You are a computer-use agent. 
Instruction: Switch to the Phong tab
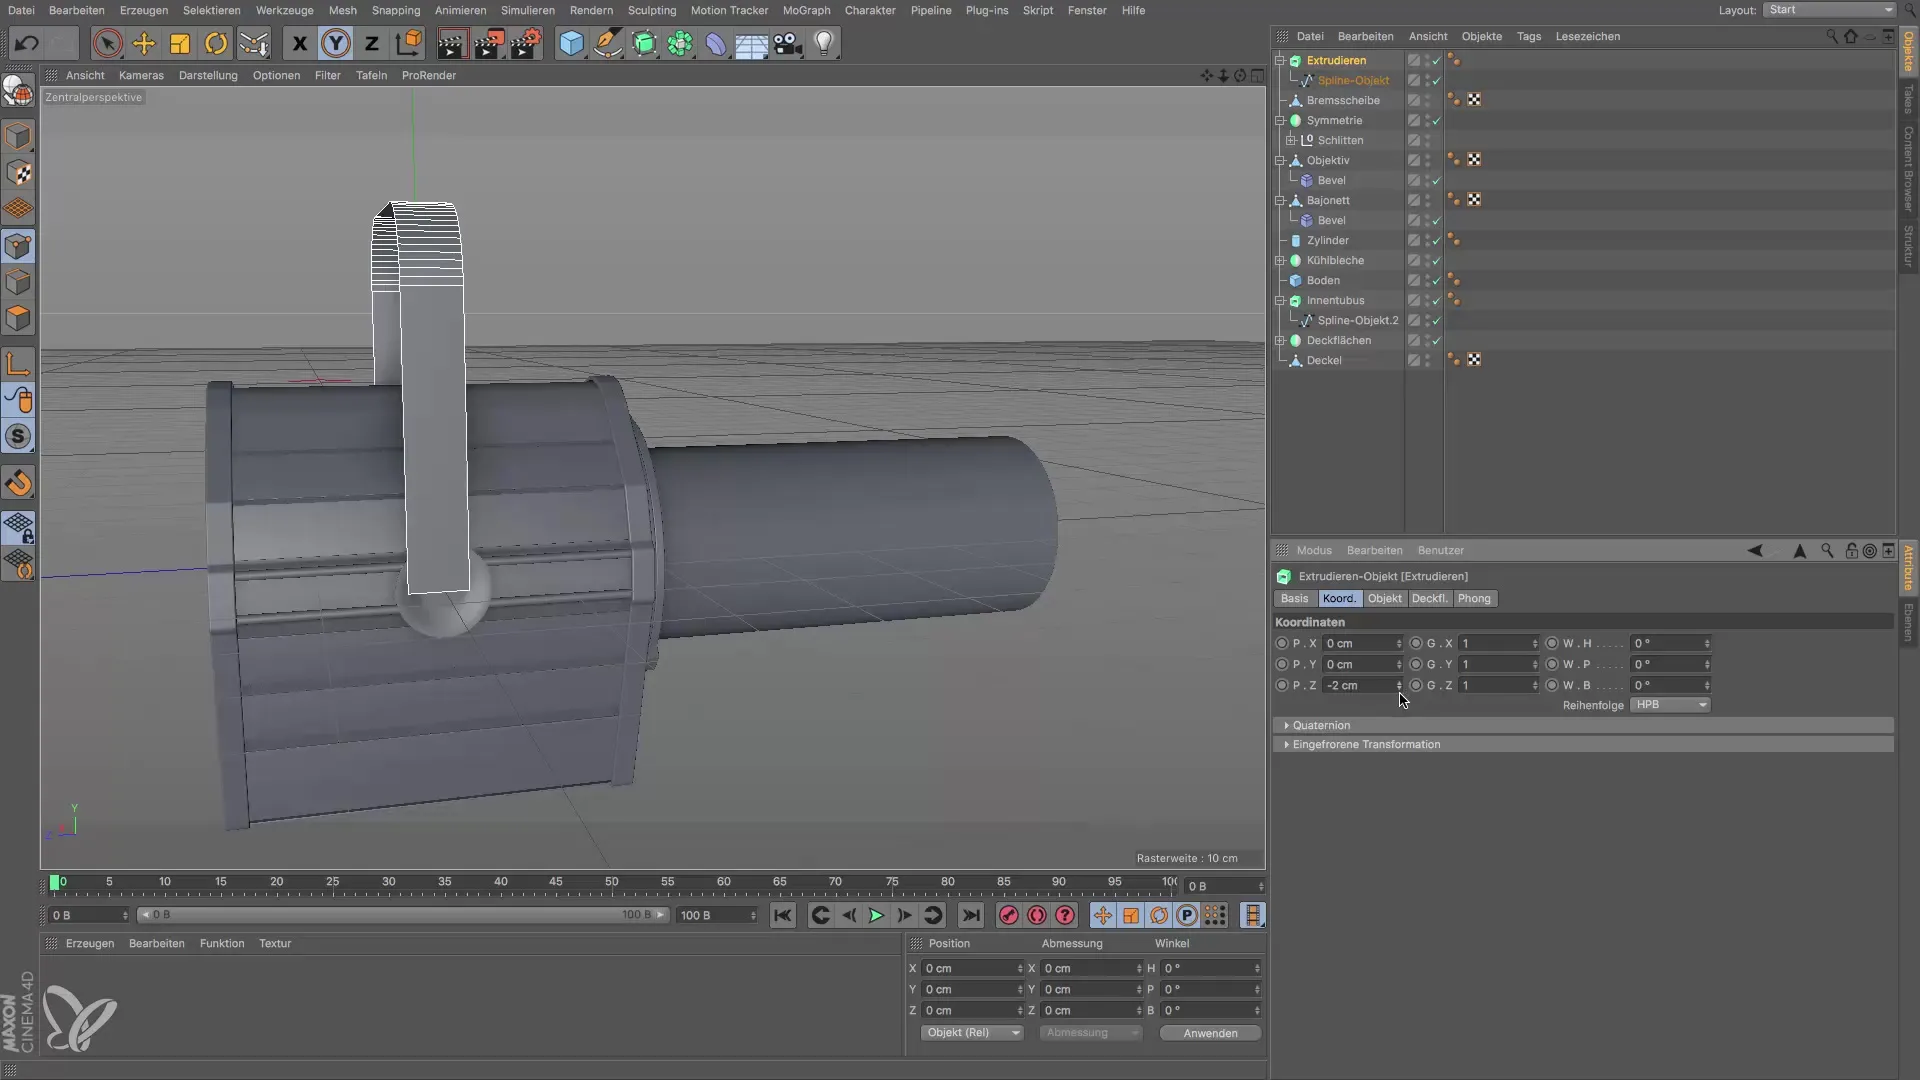1474,598
